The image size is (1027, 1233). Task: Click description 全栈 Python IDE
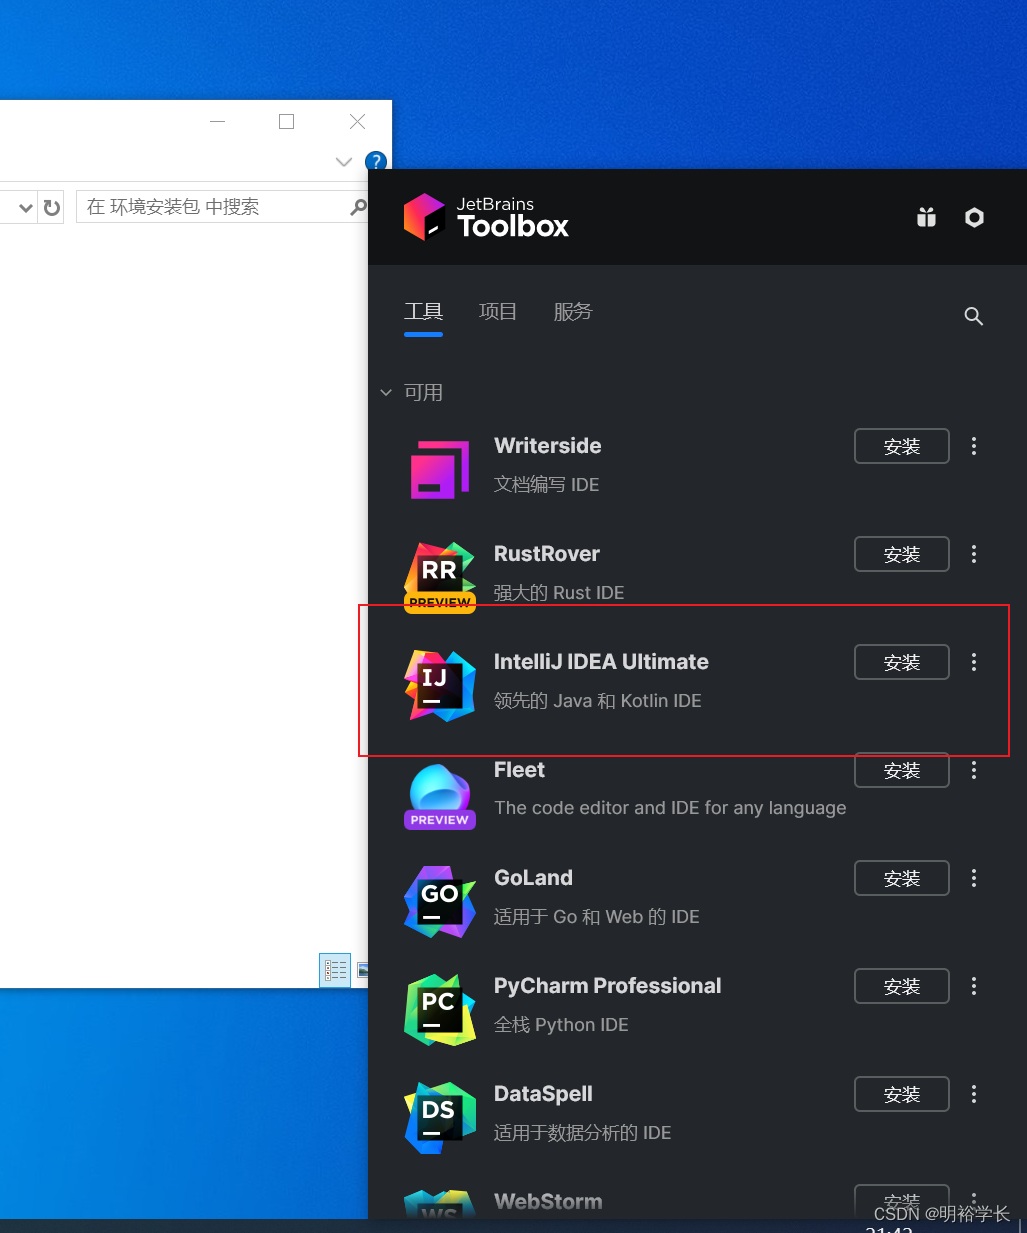coord(561,1025)
